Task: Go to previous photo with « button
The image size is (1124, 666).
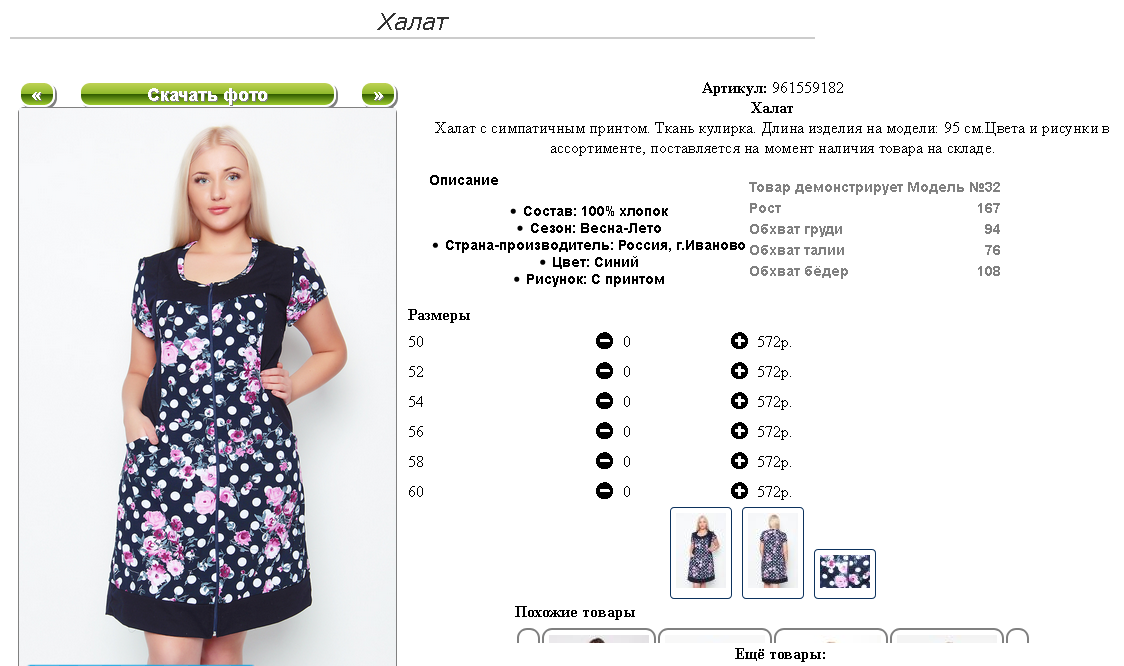Action: click(38, 95)
